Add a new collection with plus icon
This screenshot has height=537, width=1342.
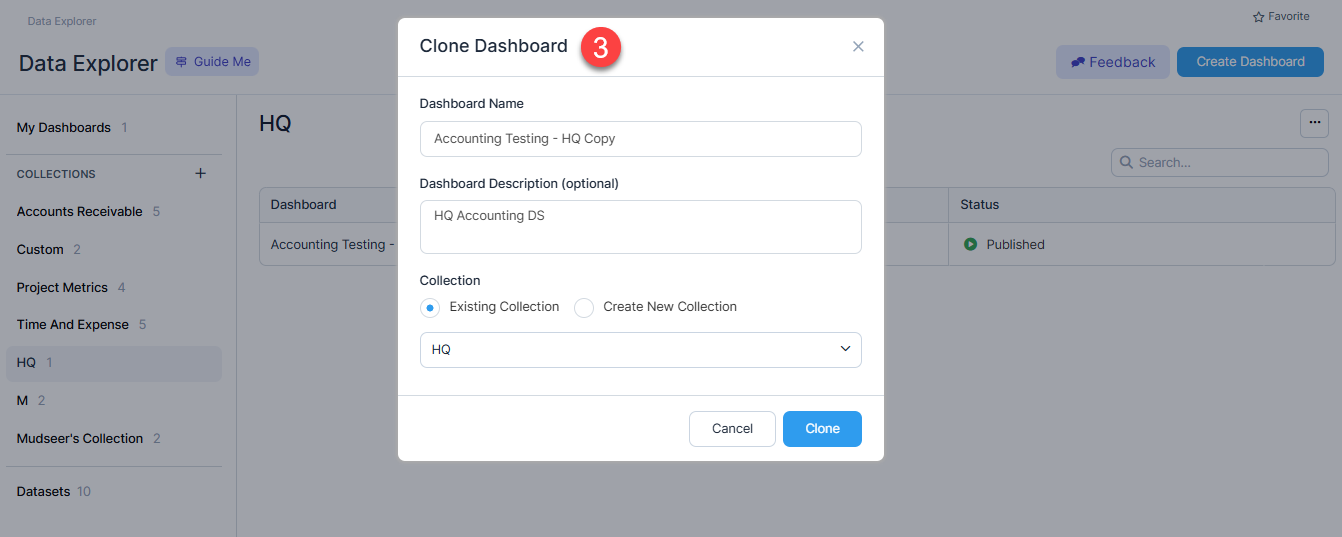200,173
